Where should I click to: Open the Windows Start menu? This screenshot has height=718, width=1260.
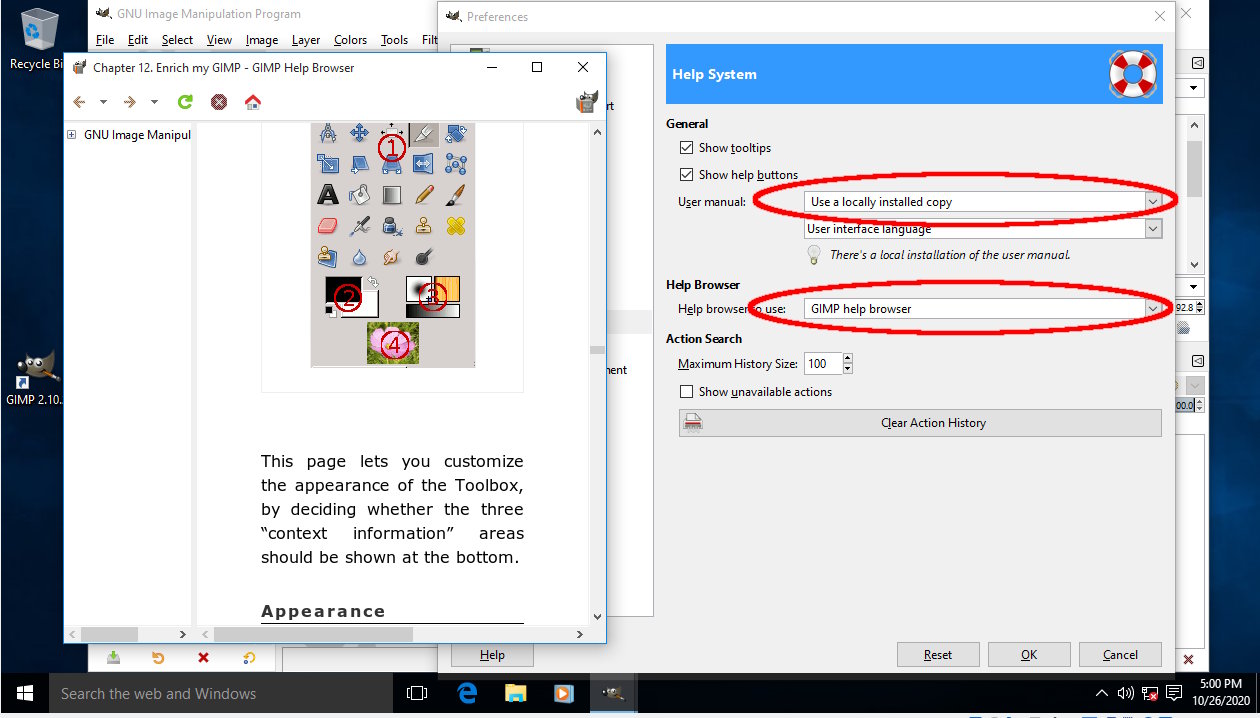tap(24, 693)
